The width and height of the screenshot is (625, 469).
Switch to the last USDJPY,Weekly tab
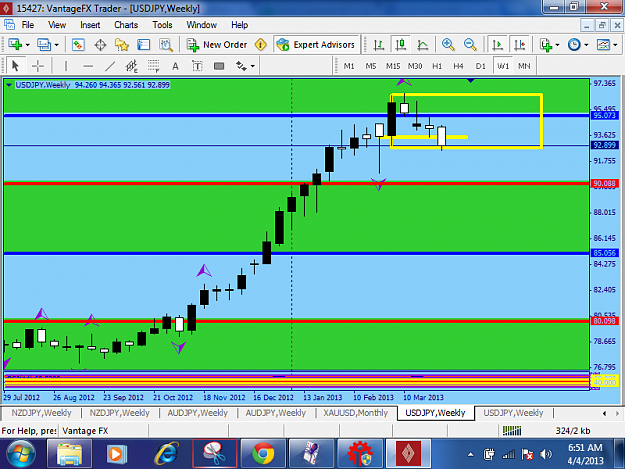tap(513, 413)
